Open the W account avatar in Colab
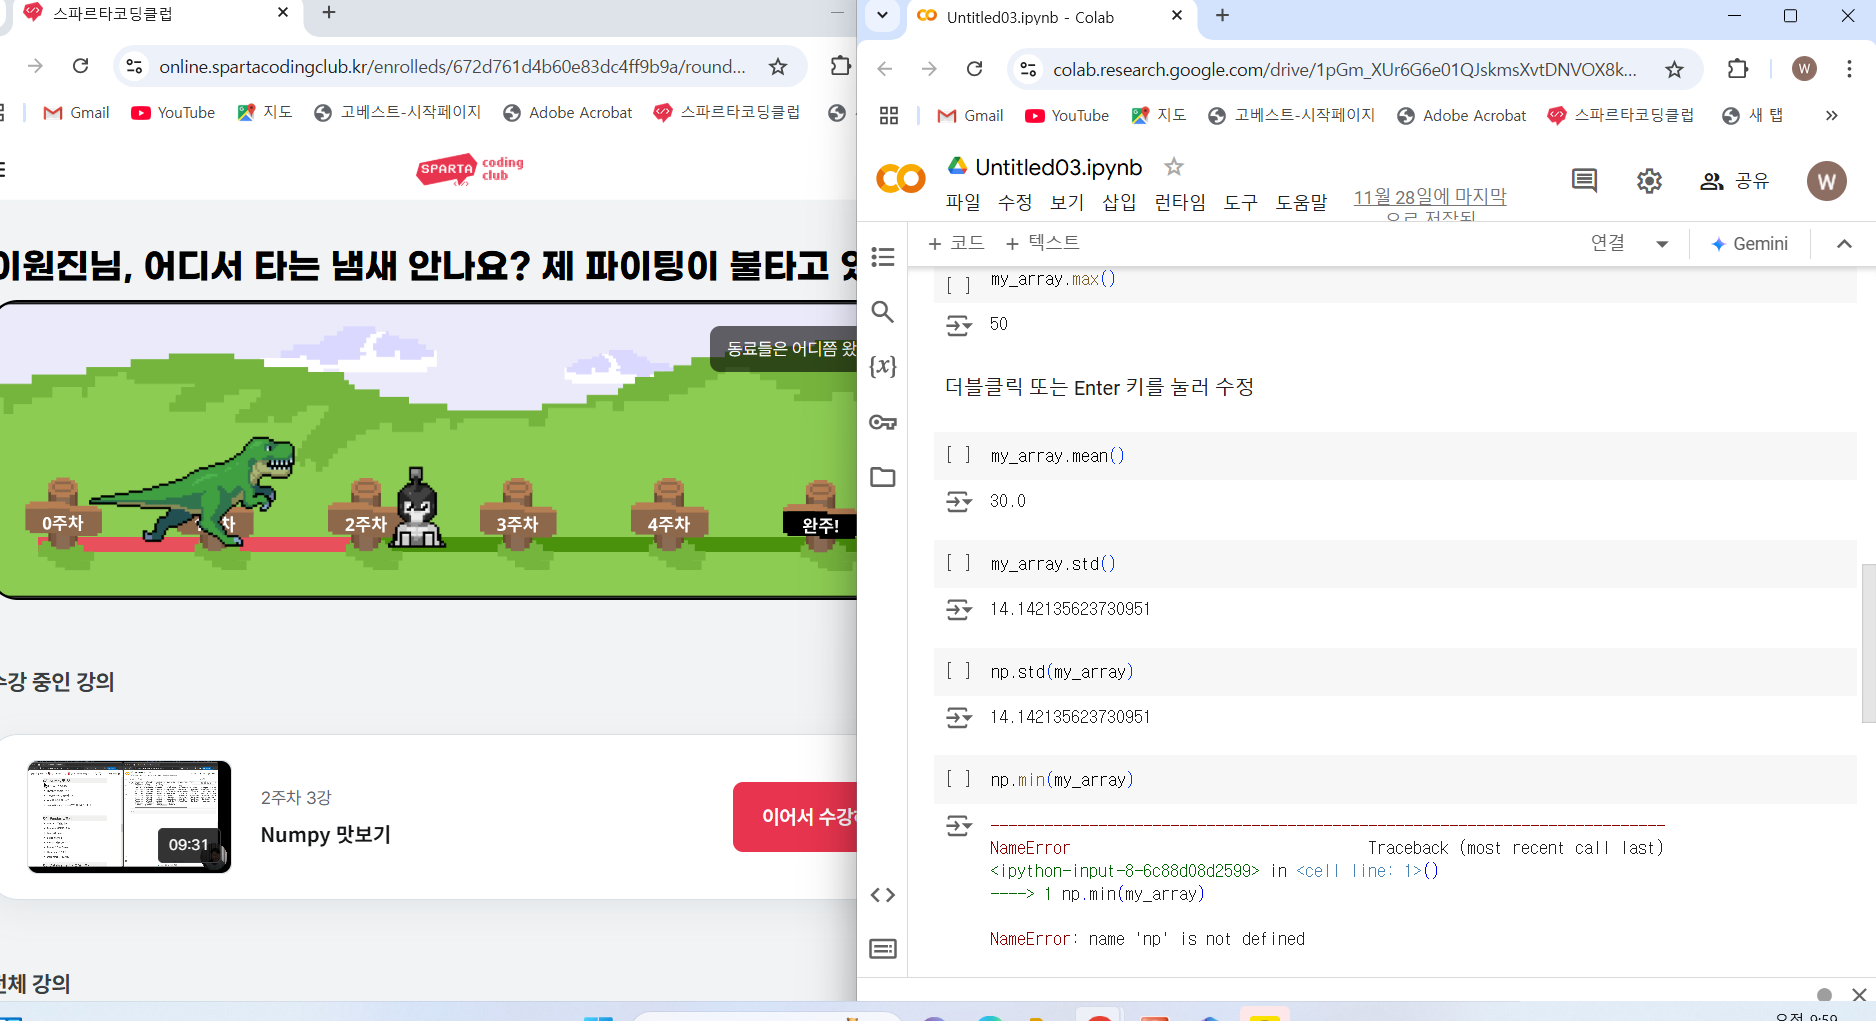This screenshot has height=1021, width=1876. (1827, 181)
